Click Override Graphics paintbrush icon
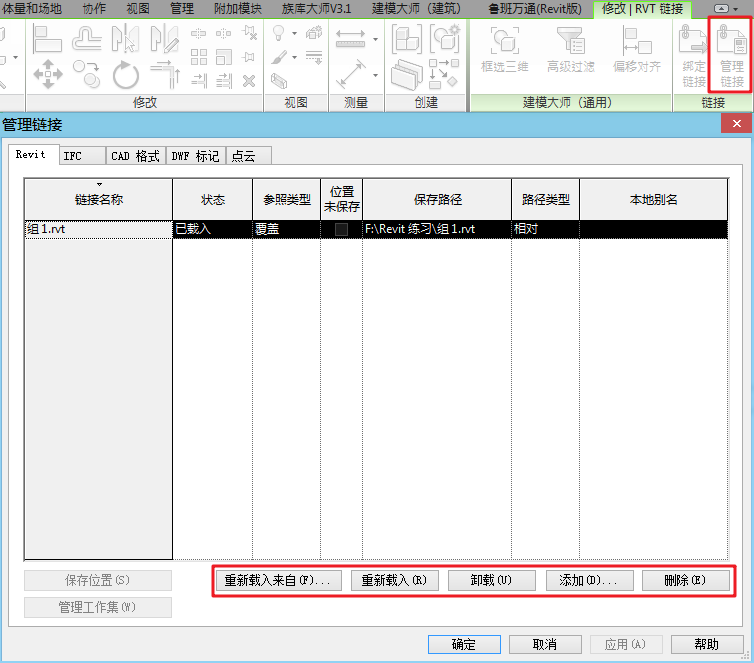This screenshot has height=663, width=754. point(278,58)
